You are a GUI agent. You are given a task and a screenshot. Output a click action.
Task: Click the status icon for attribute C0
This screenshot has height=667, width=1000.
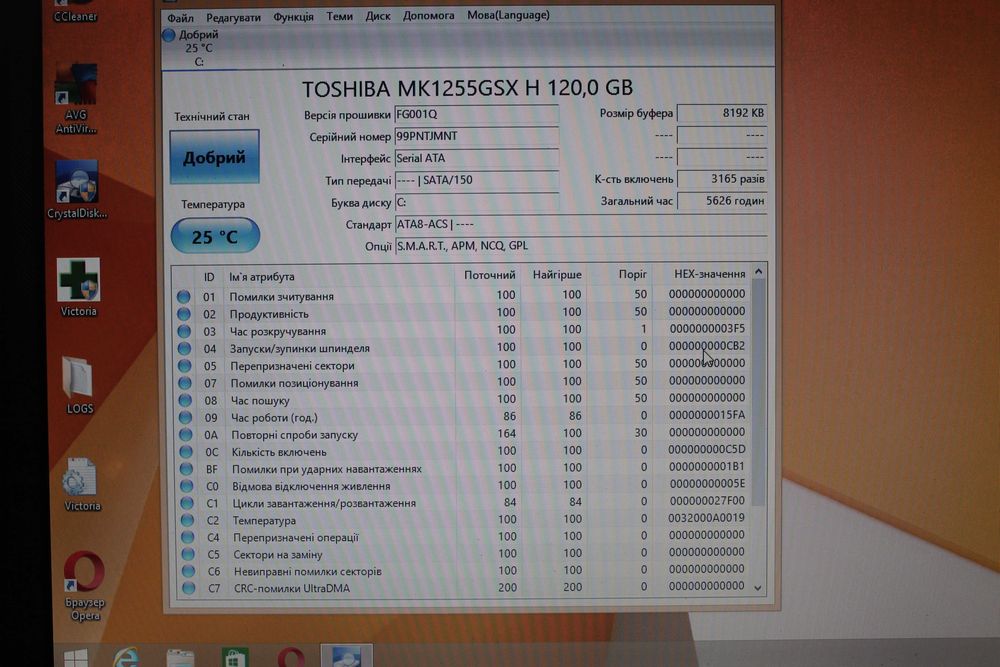point(187,486)
